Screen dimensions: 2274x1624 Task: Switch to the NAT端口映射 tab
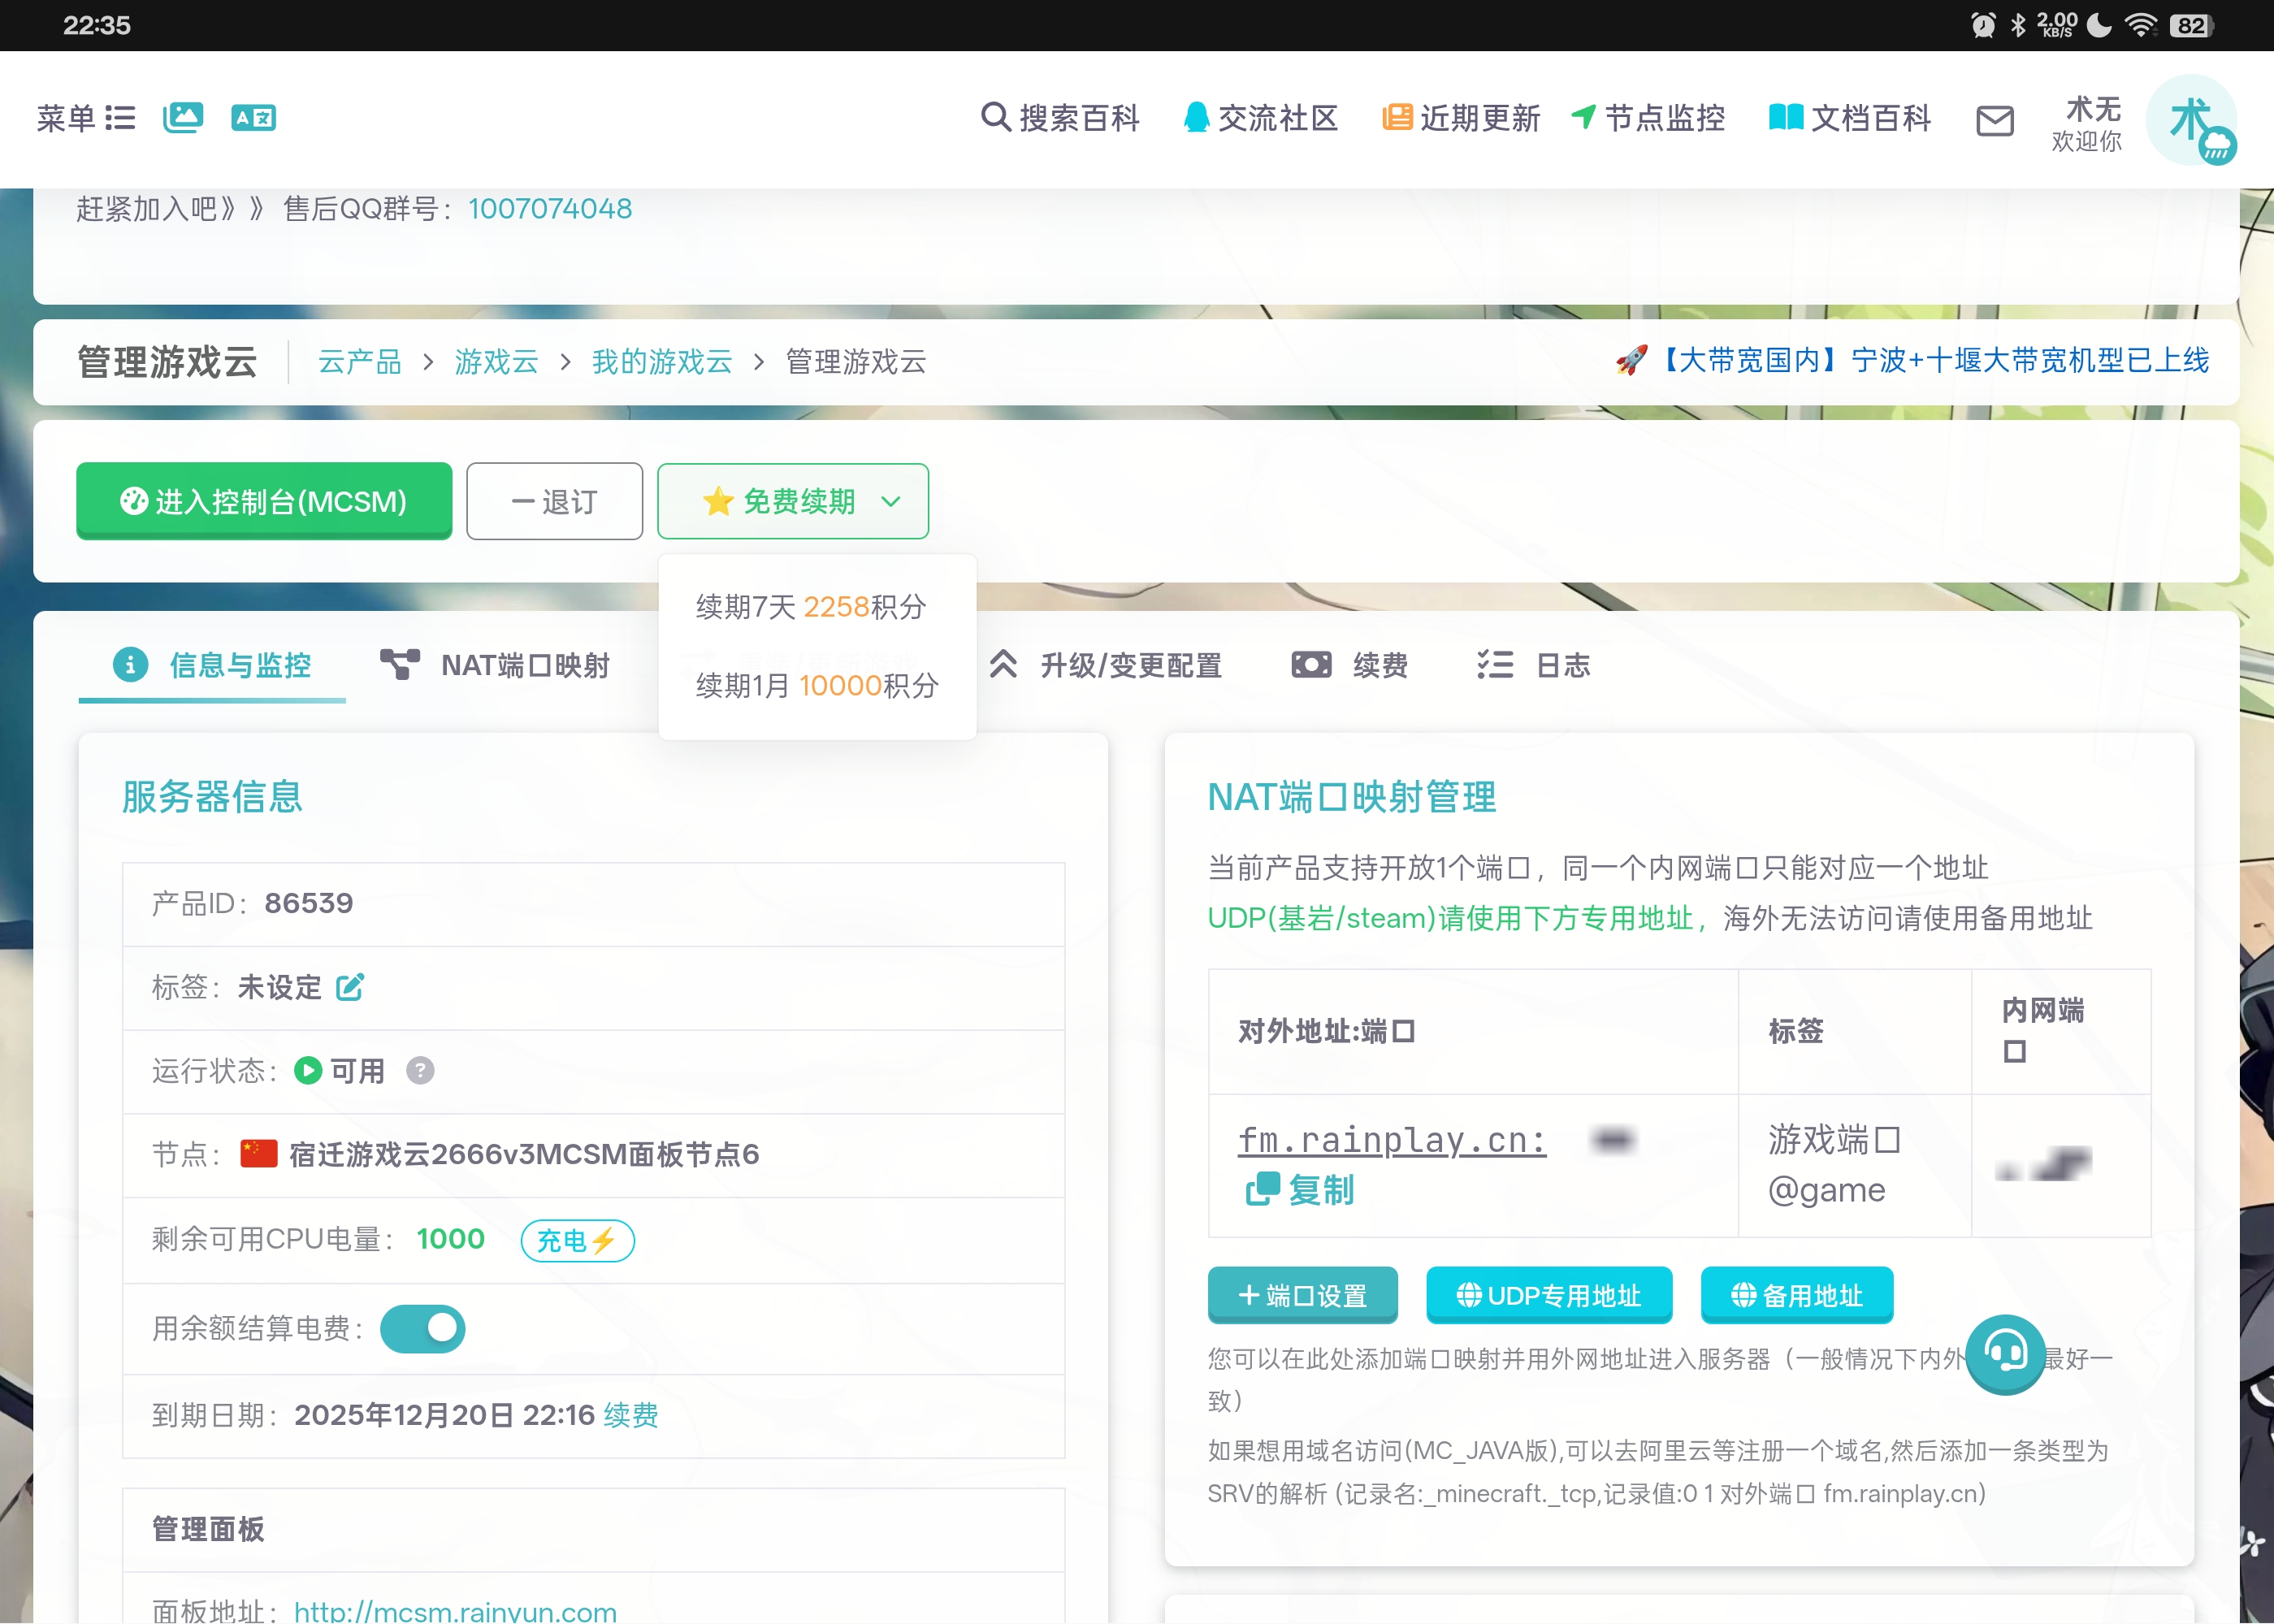pyautogui.click(x=495, y=665)
